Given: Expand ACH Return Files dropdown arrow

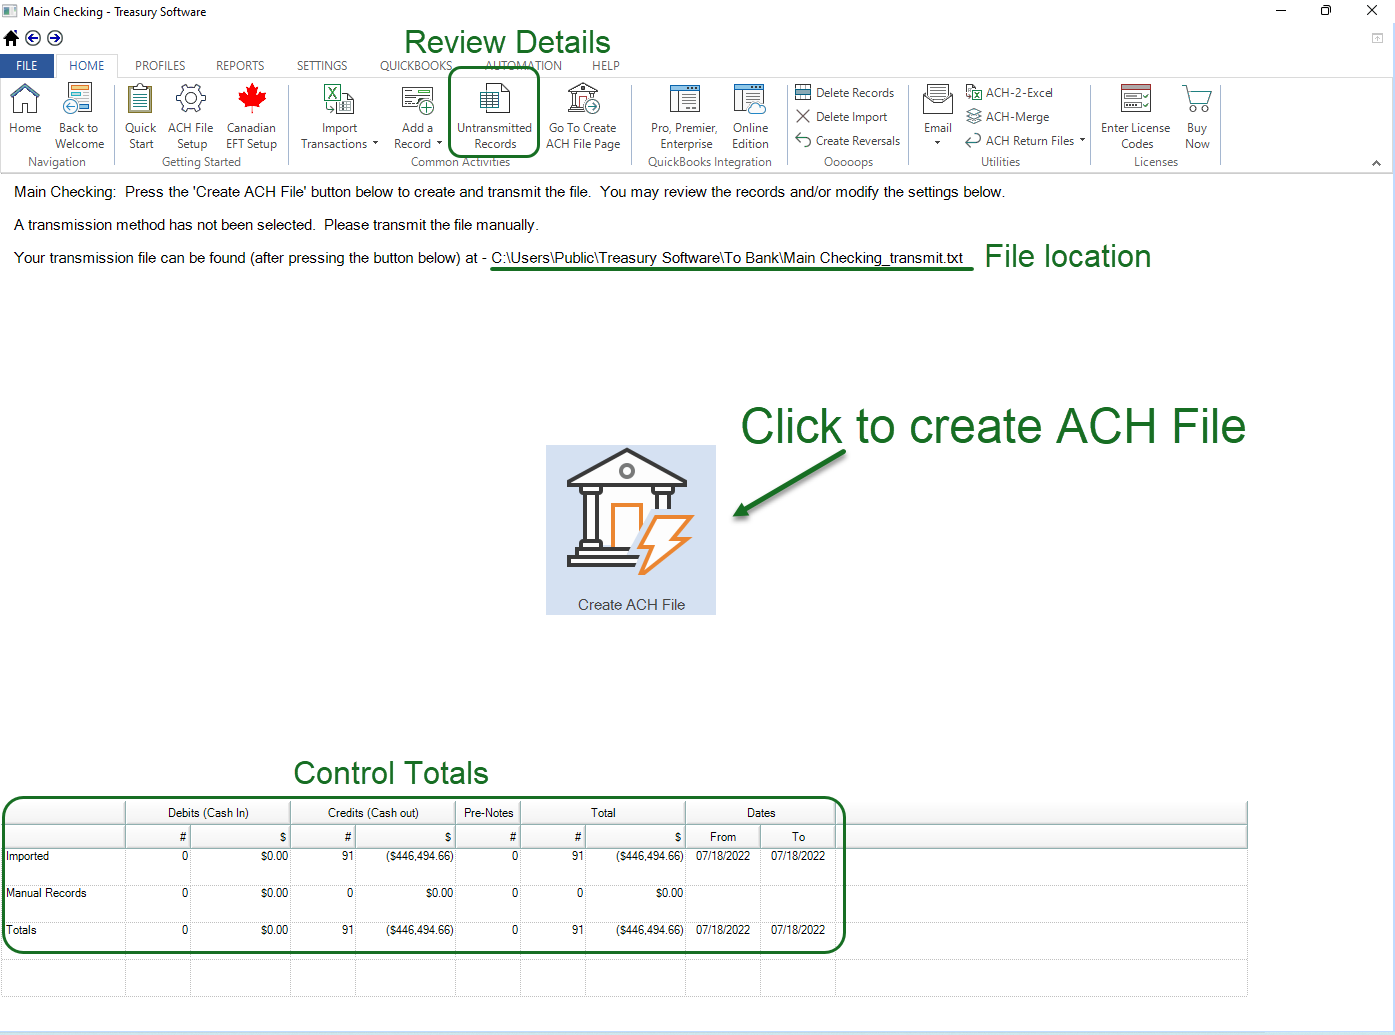Looking at the screenshot, I should pos(1082,140).
